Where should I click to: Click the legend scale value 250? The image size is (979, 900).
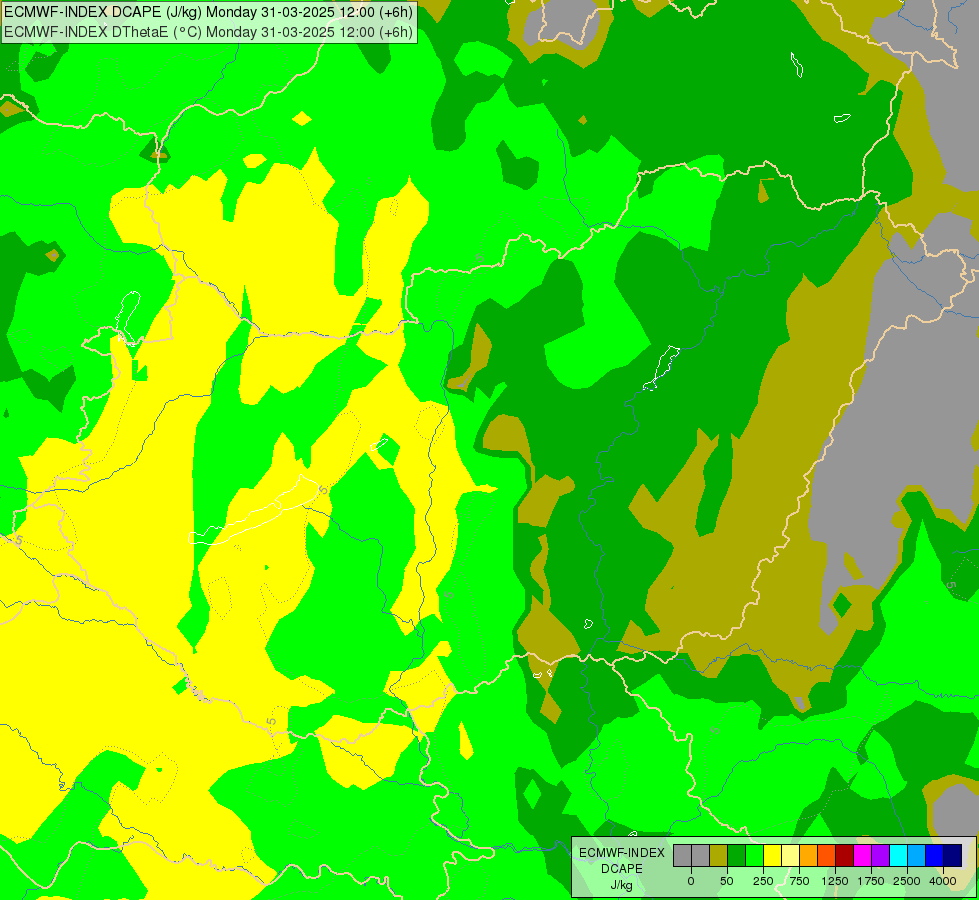click(763, 881)
